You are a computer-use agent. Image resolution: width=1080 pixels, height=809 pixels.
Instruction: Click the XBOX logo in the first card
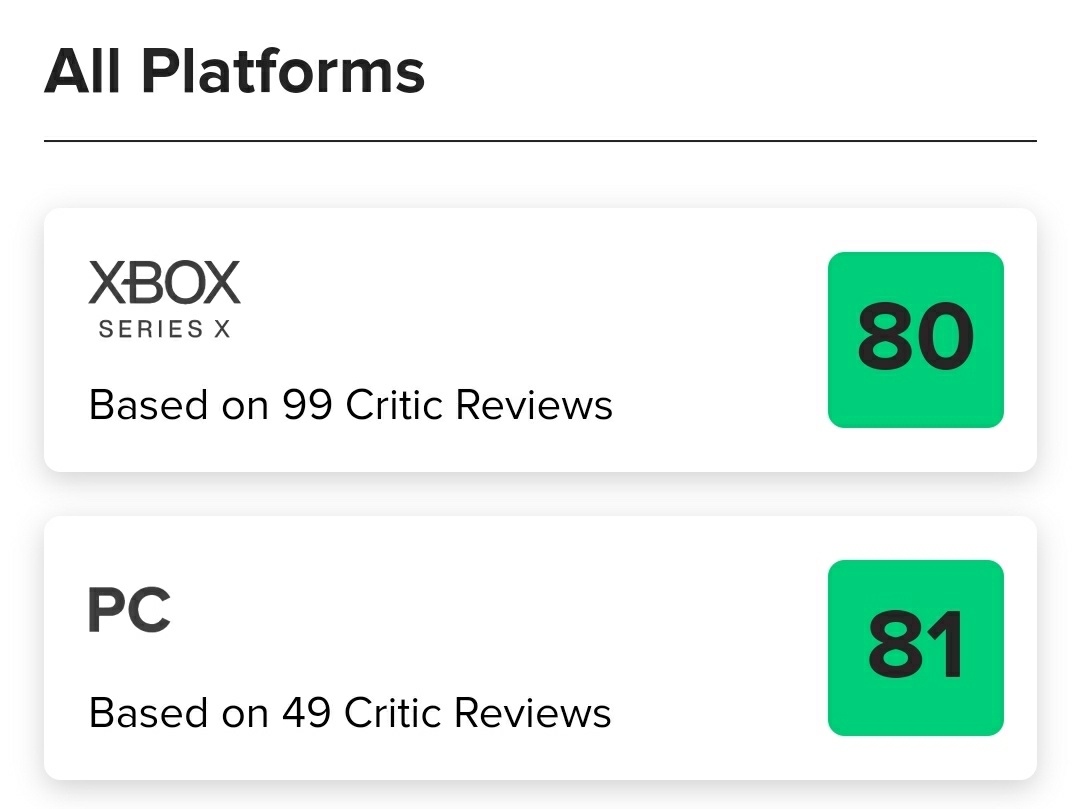[164, 283]
